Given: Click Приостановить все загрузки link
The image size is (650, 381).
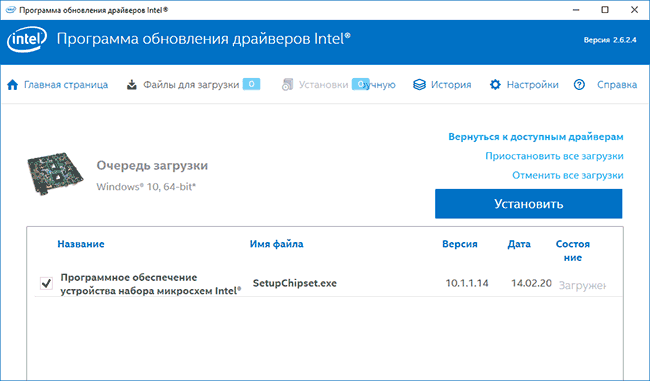Looking at the screenshot, I should pos(554,156).
